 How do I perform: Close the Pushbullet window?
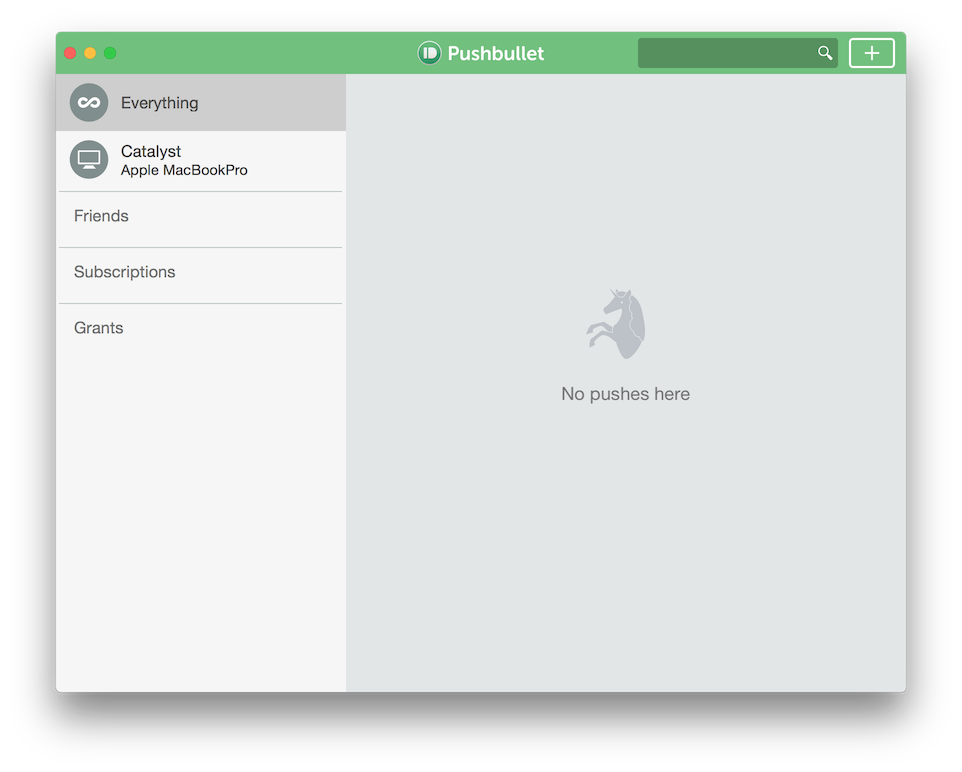point(70,53)
